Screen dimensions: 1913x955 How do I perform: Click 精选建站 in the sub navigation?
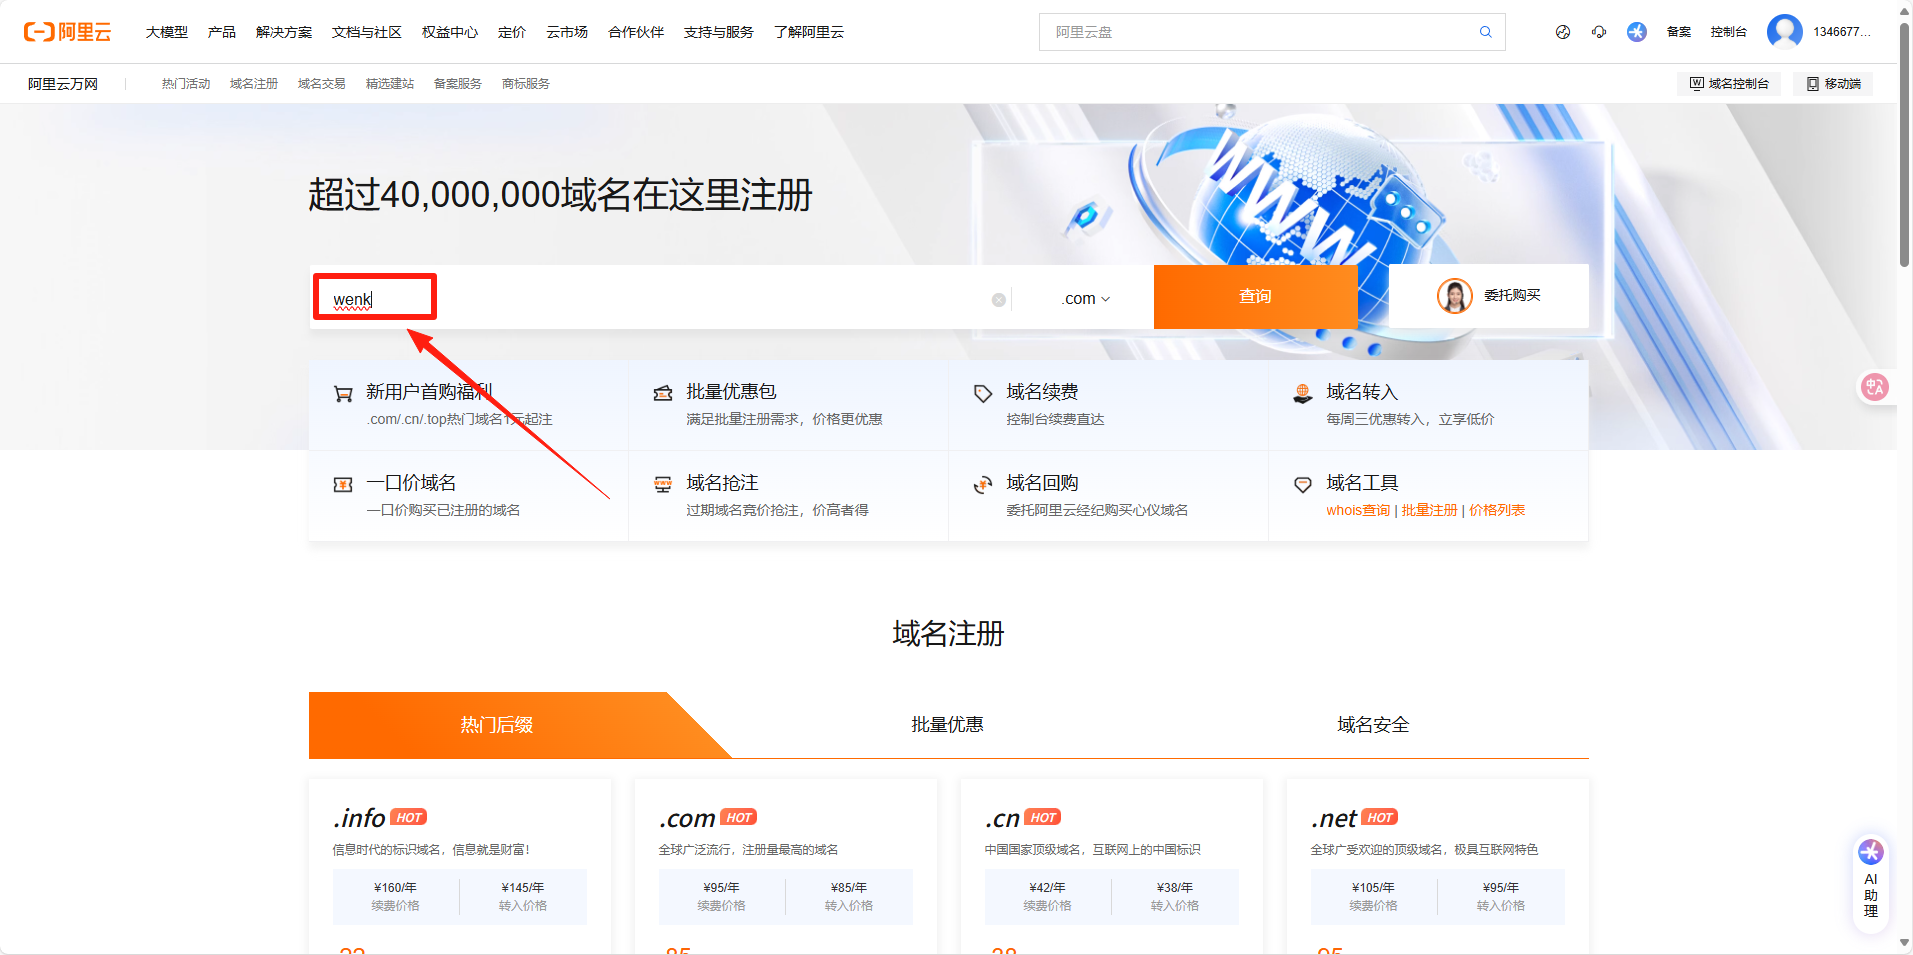click(x=390, y=84)
